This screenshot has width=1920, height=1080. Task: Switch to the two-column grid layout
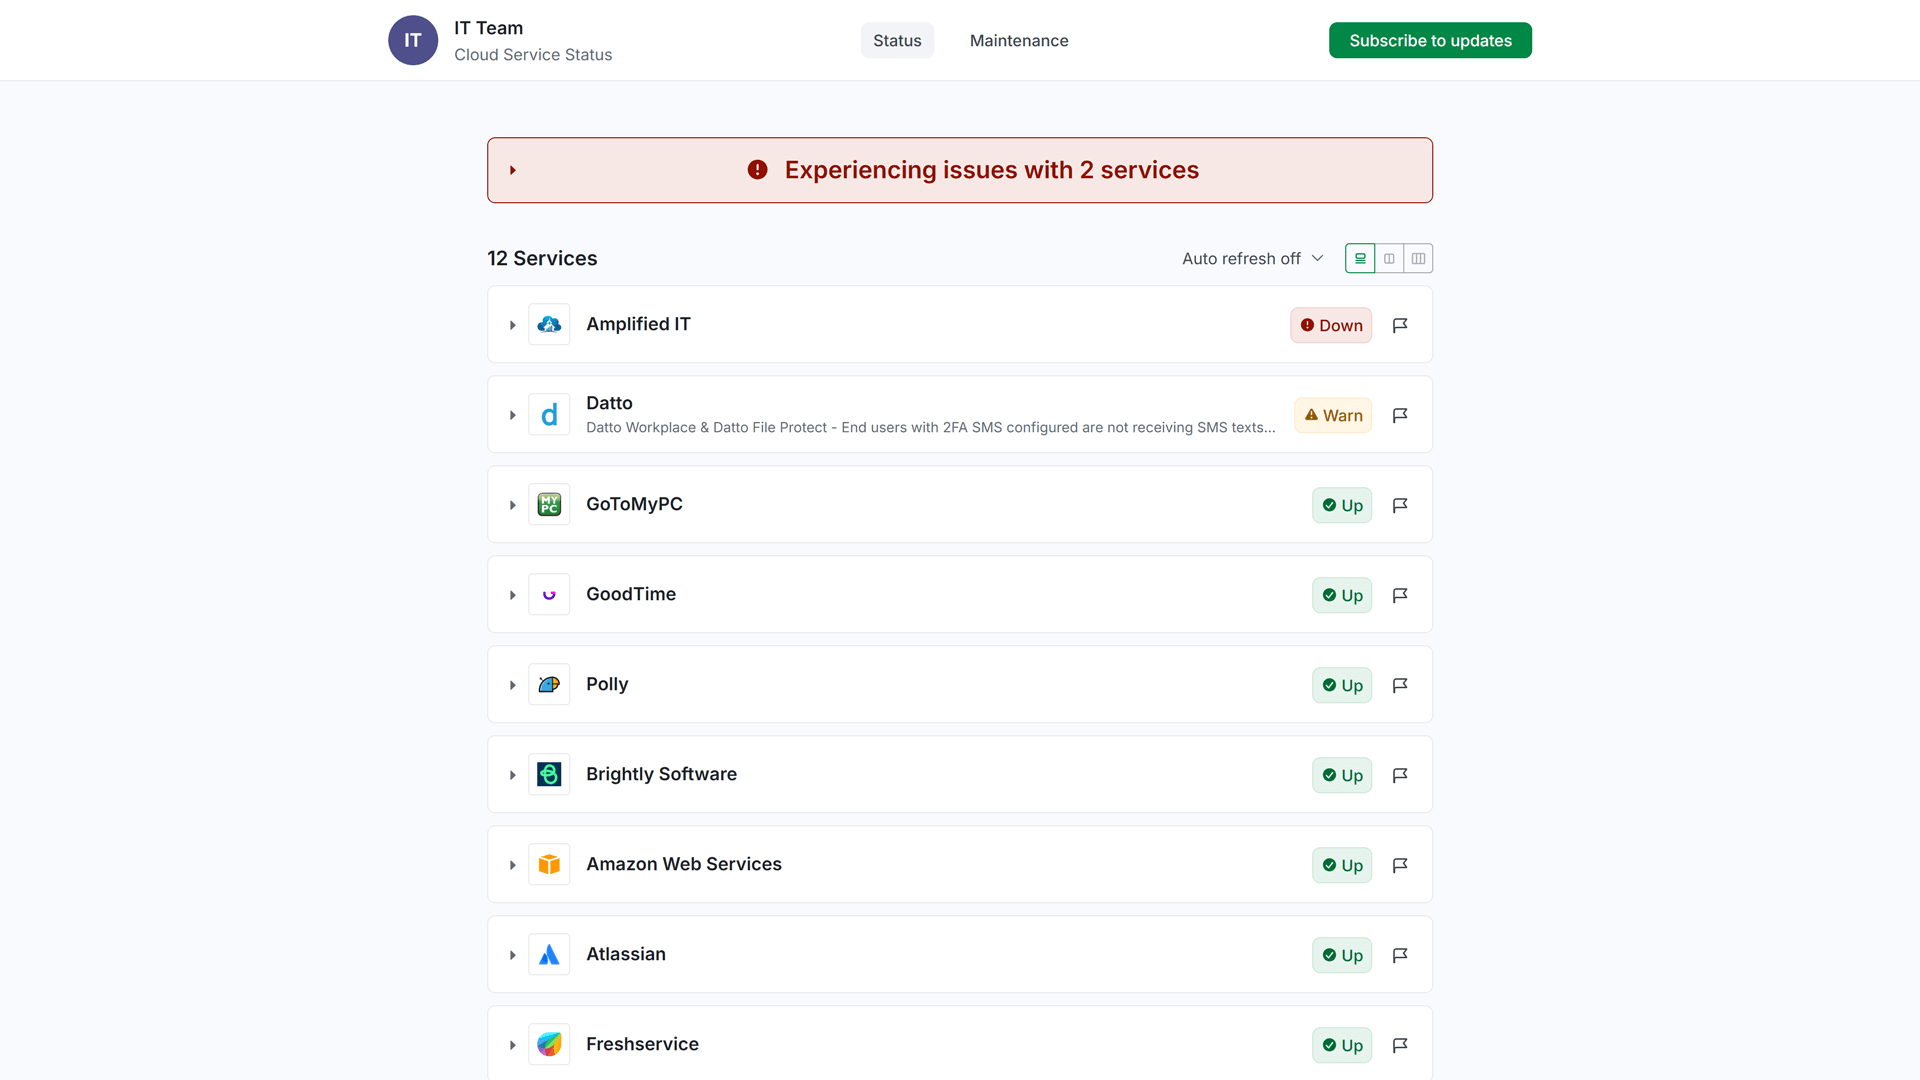(1389, 258)
